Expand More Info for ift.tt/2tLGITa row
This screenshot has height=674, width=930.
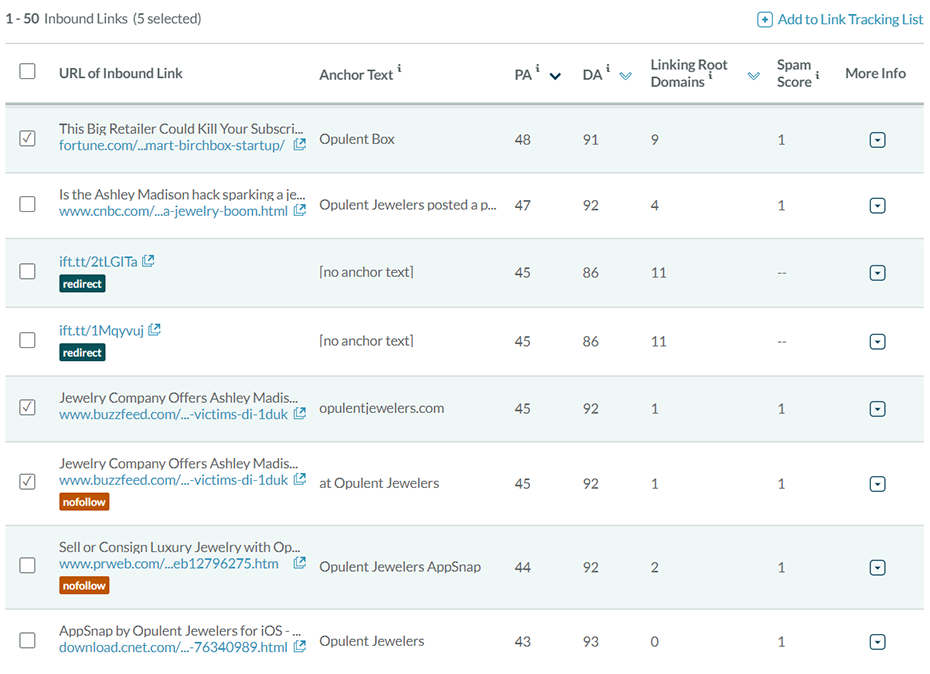click(877, 273)
